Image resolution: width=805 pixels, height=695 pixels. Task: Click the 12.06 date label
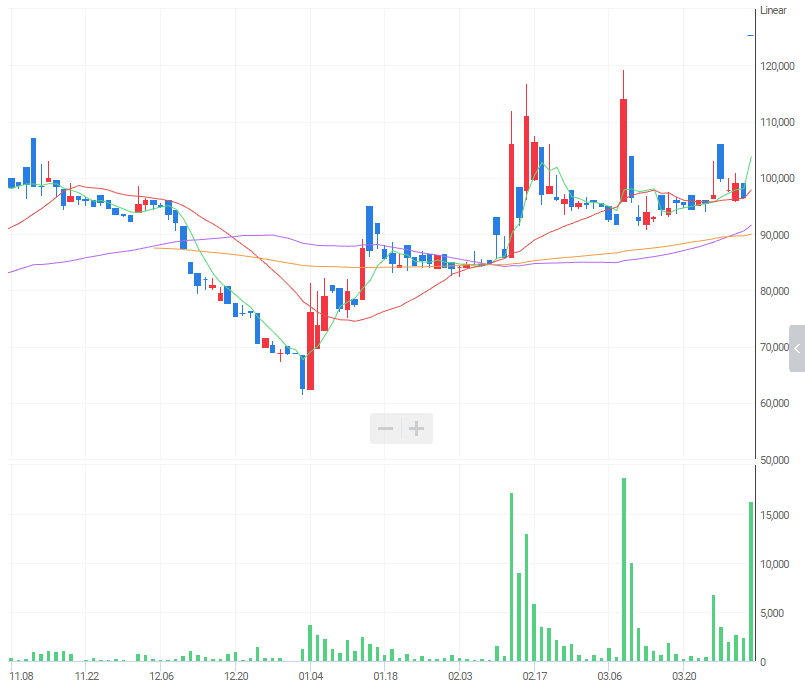click(161, 676)
